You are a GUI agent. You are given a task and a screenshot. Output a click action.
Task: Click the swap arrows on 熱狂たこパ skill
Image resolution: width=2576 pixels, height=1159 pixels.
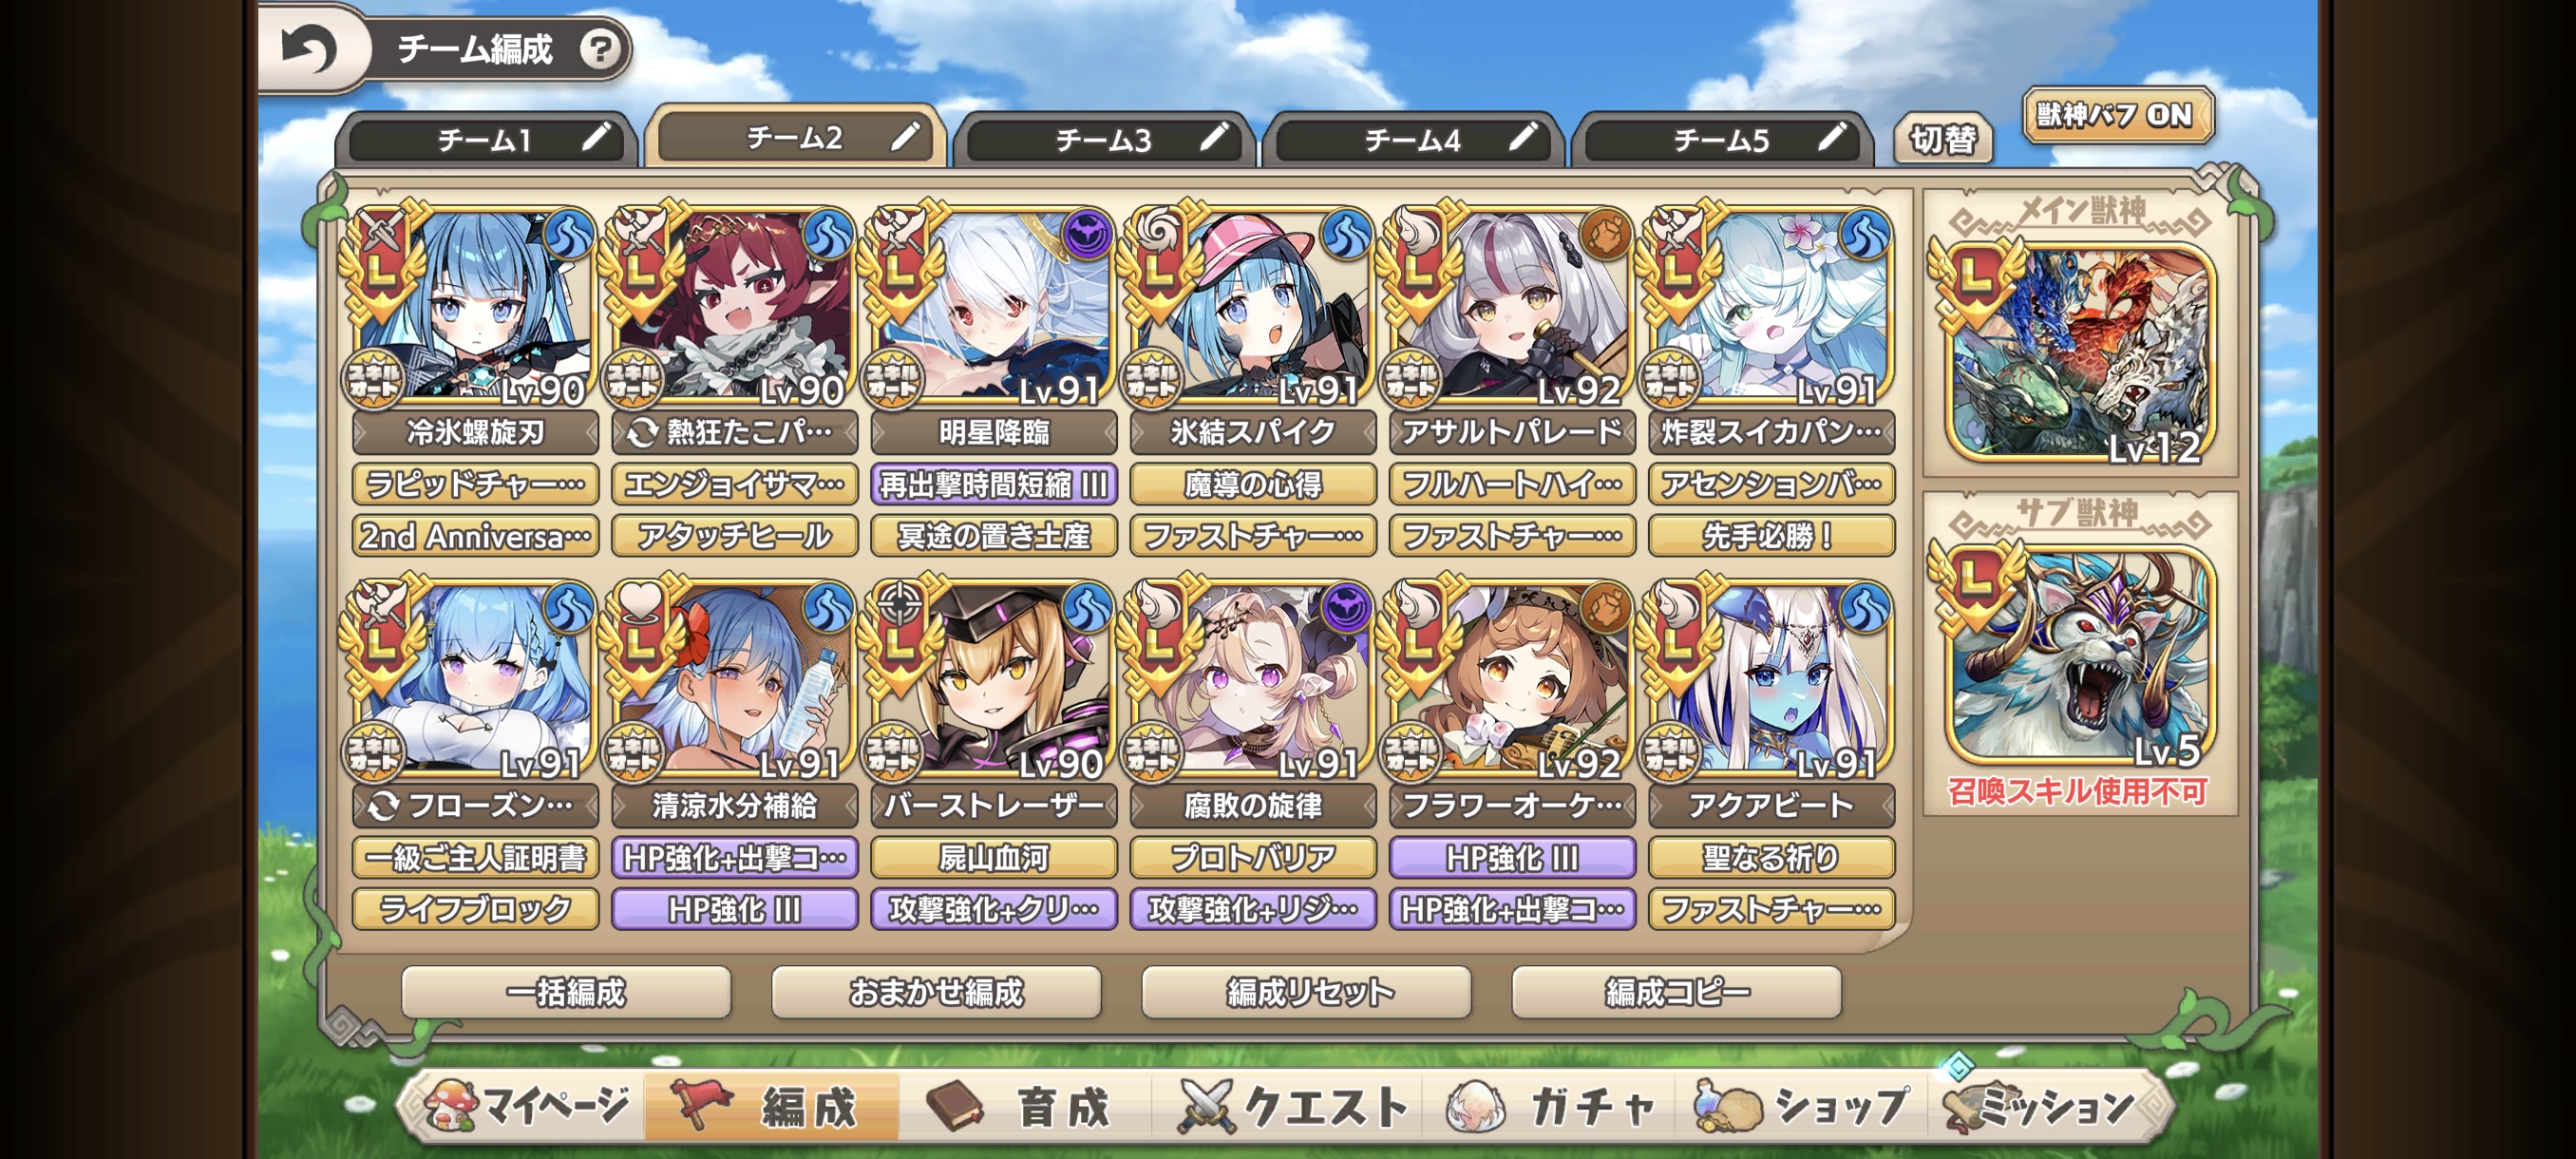click(x=642, y=433)
